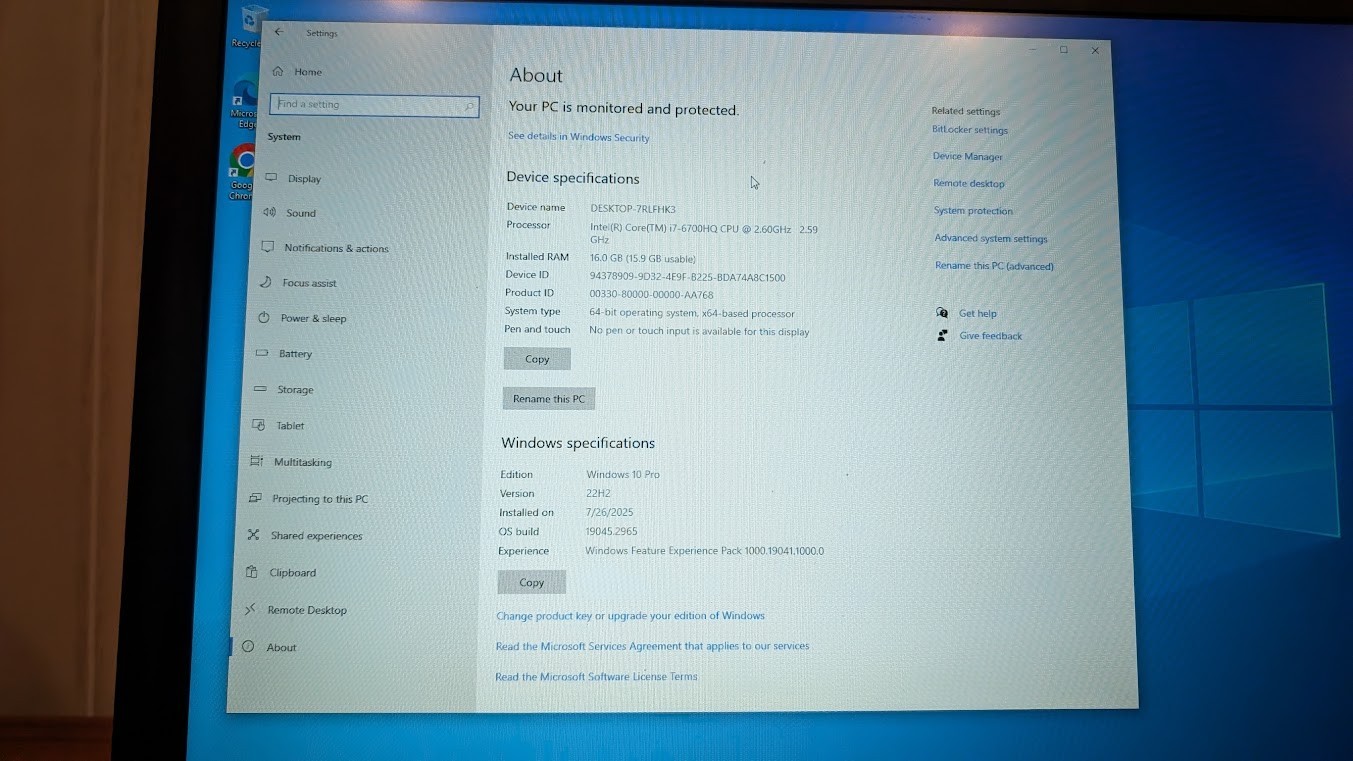Open Notifications & actions page
Image resolution: width=1353 pixels, height=761 pixels.
point(336,248)
